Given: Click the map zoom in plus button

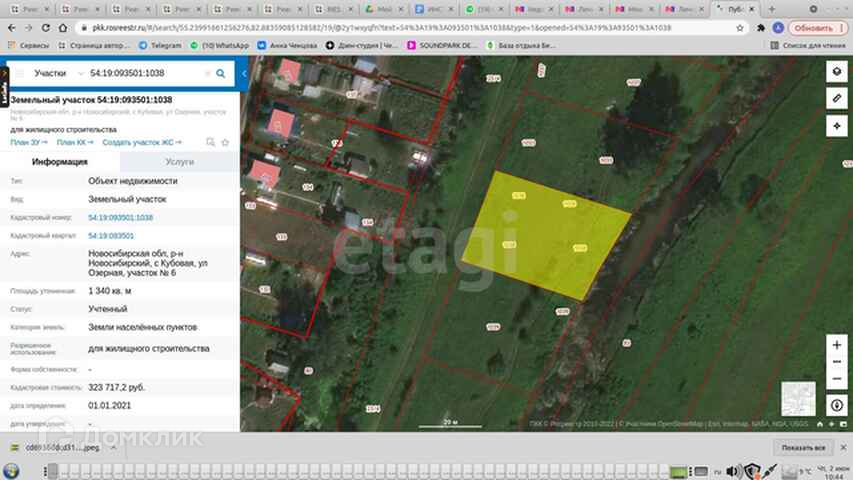Looking at the screenshot, I should coord(836,345).
